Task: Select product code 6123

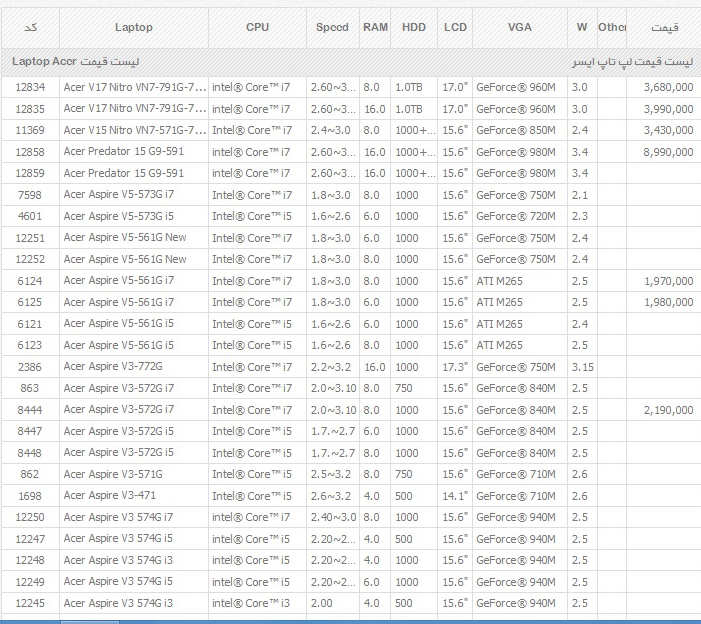Action: point(30,346)
